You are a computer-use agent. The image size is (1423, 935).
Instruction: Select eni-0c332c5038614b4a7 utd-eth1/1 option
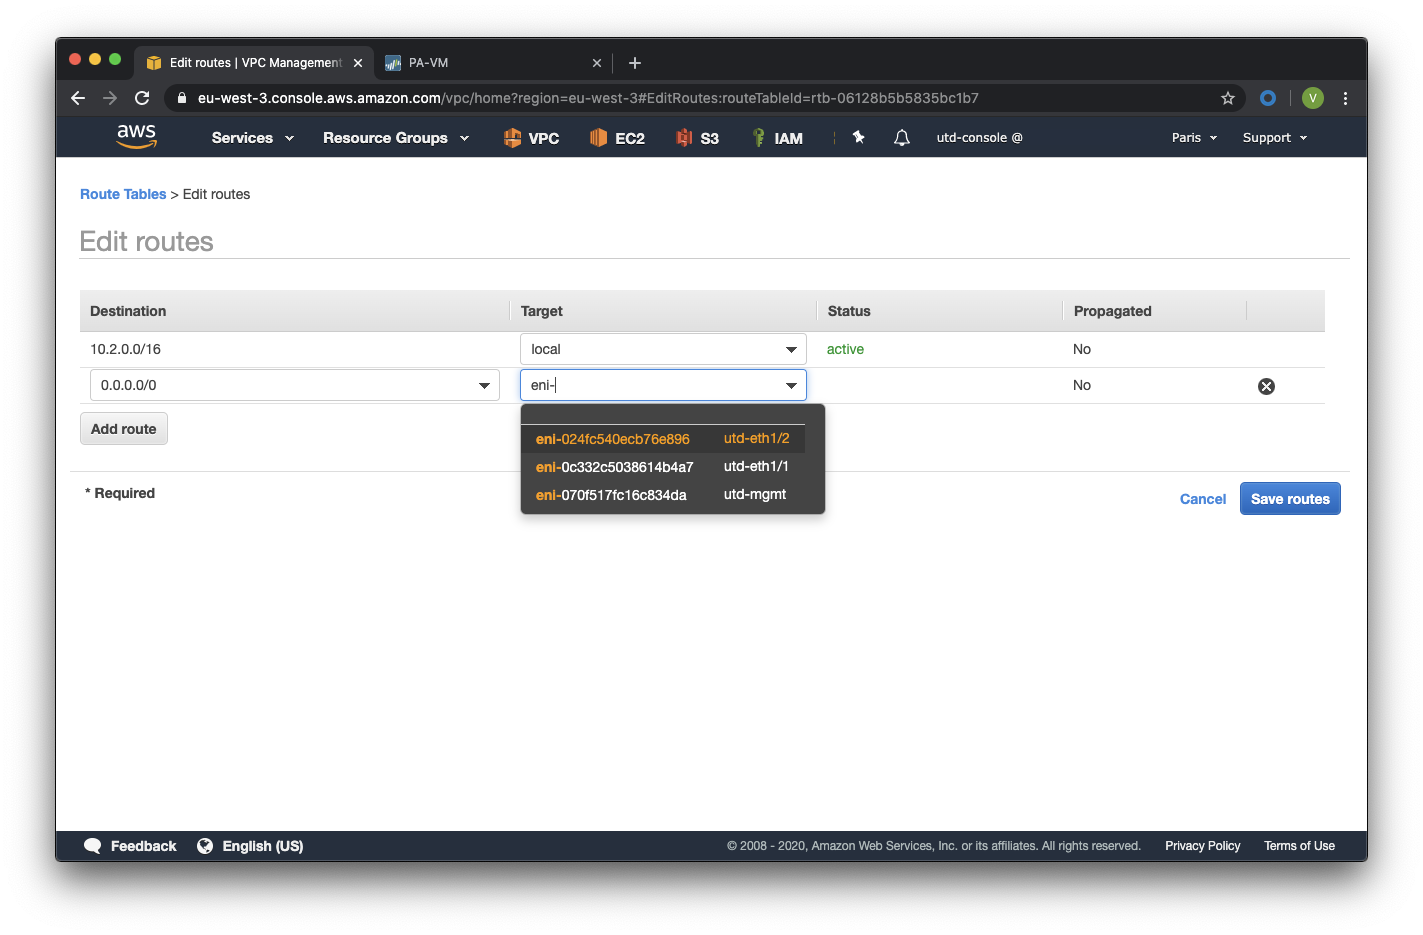click(x=663, y=467)
